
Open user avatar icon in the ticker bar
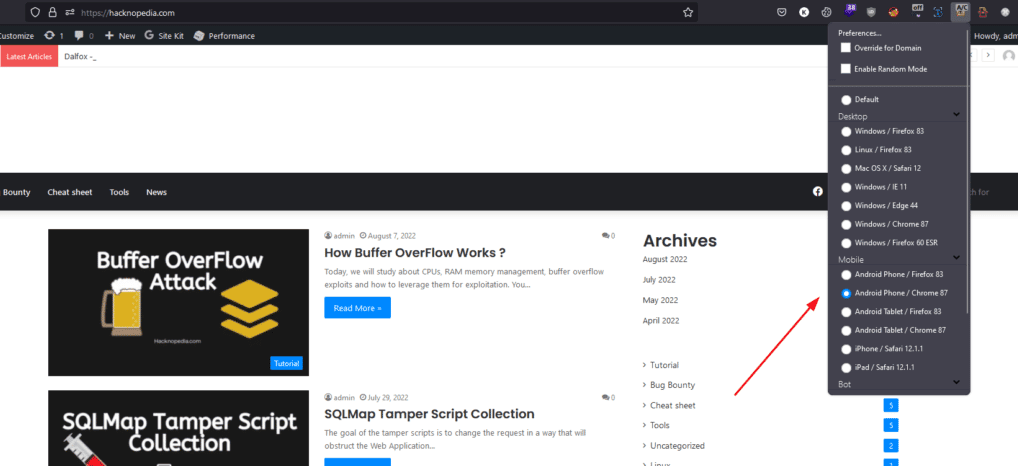pyautogui.click(x=1008, y=56)
